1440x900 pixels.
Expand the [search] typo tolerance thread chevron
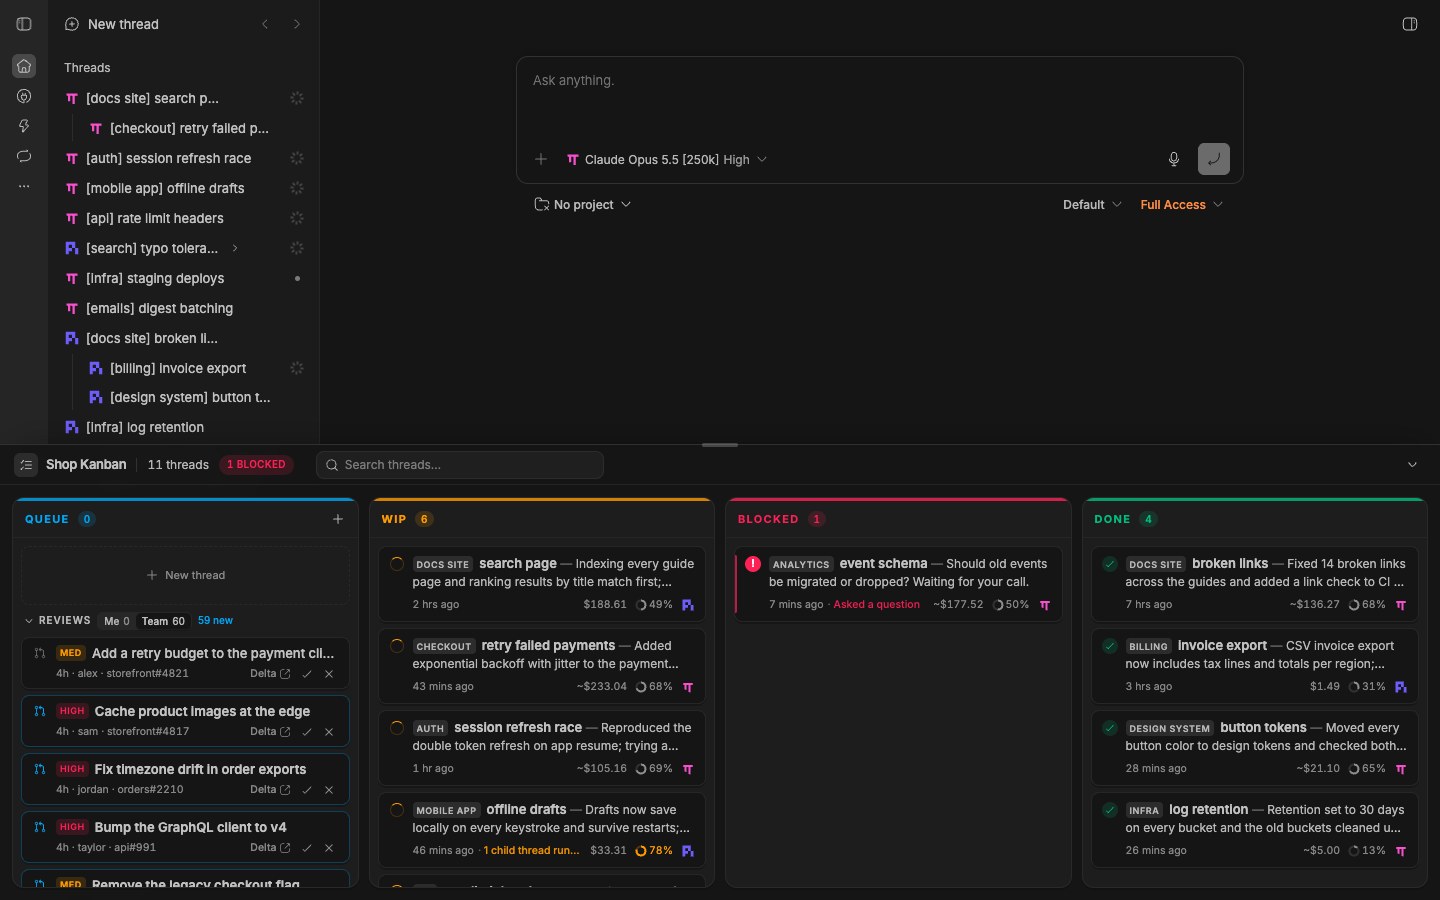tap(235, 248)
